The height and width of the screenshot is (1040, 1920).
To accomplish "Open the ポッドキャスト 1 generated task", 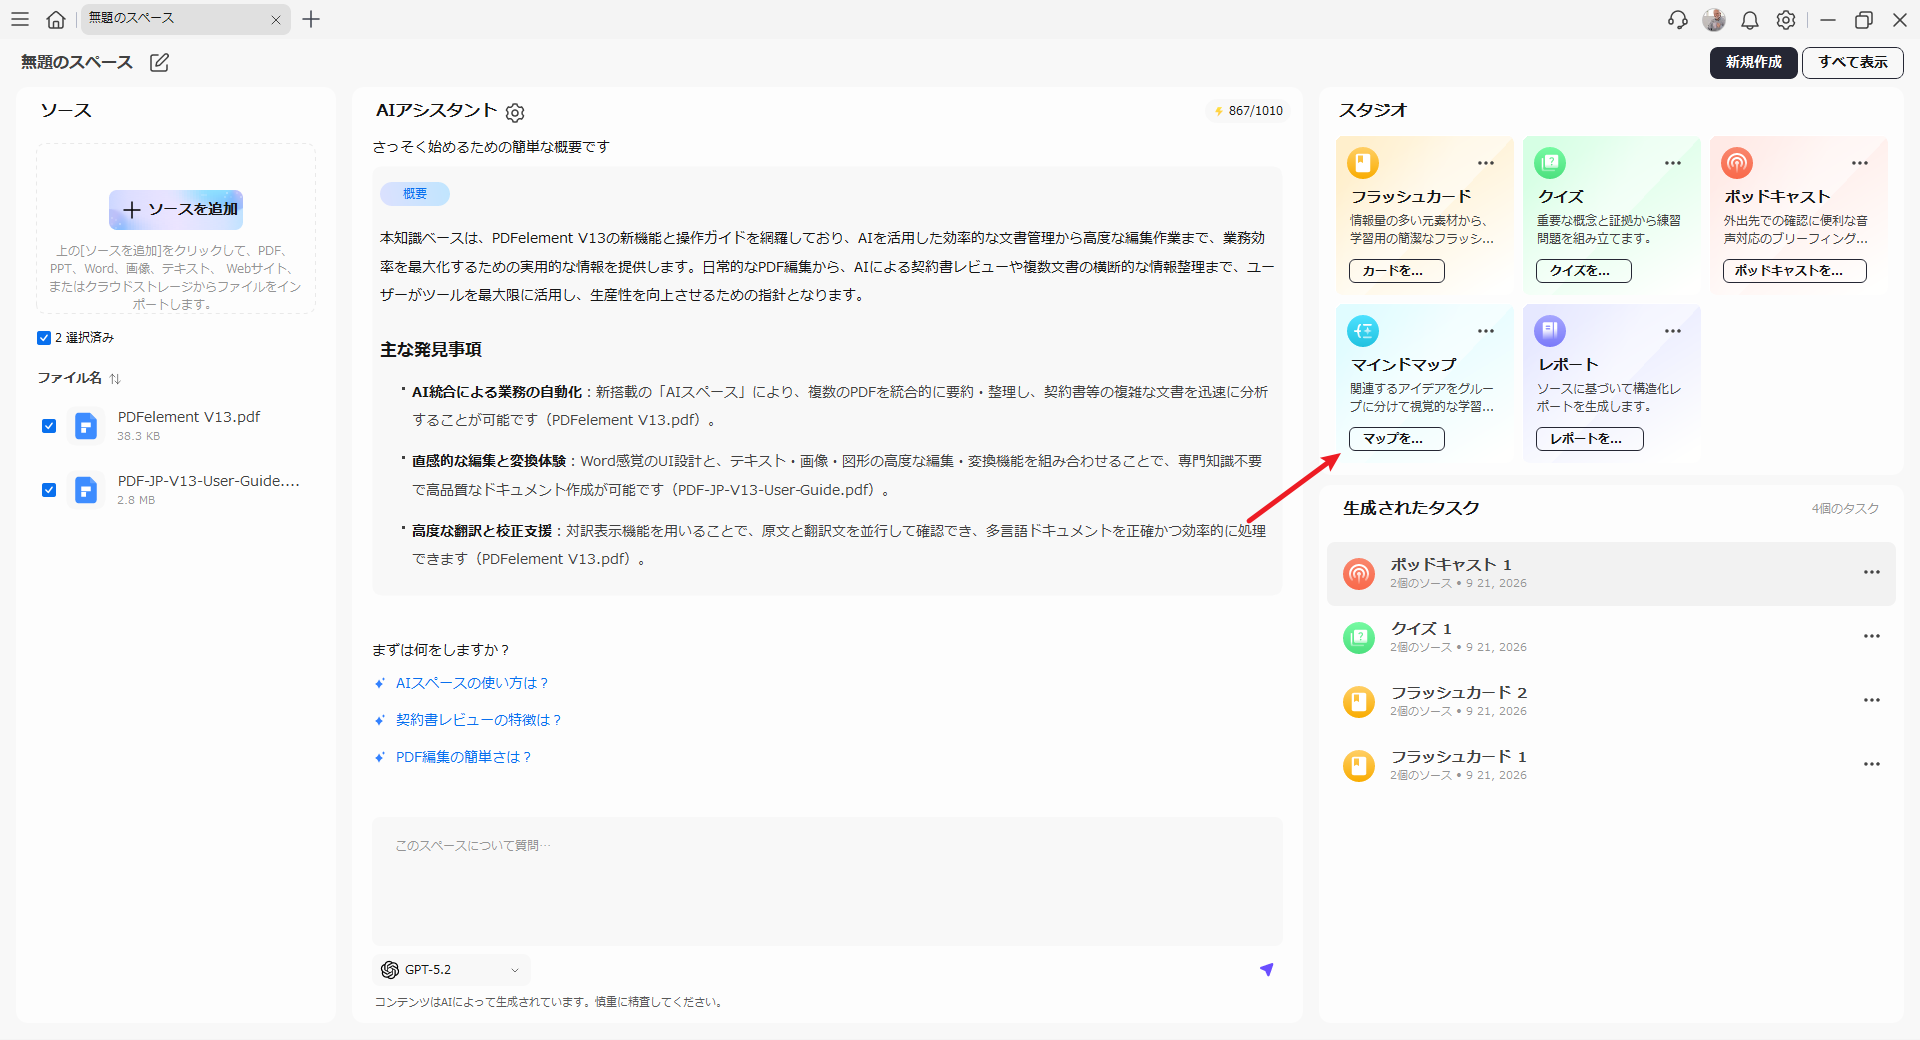I will point(1611,574).
